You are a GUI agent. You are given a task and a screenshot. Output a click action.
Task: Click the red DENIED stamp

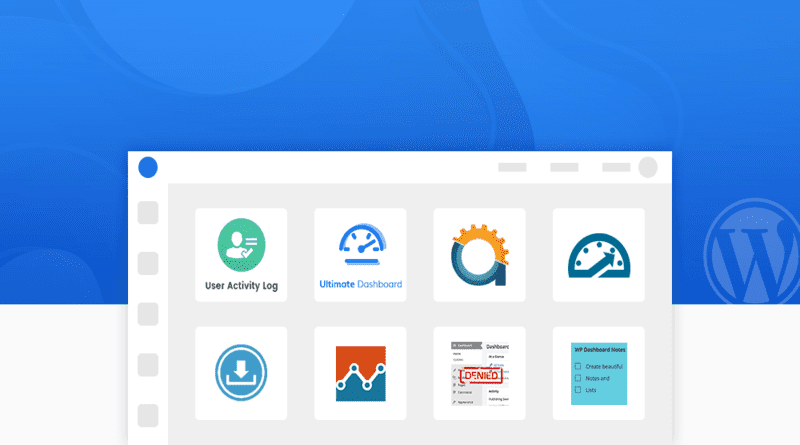click(481, 376)
